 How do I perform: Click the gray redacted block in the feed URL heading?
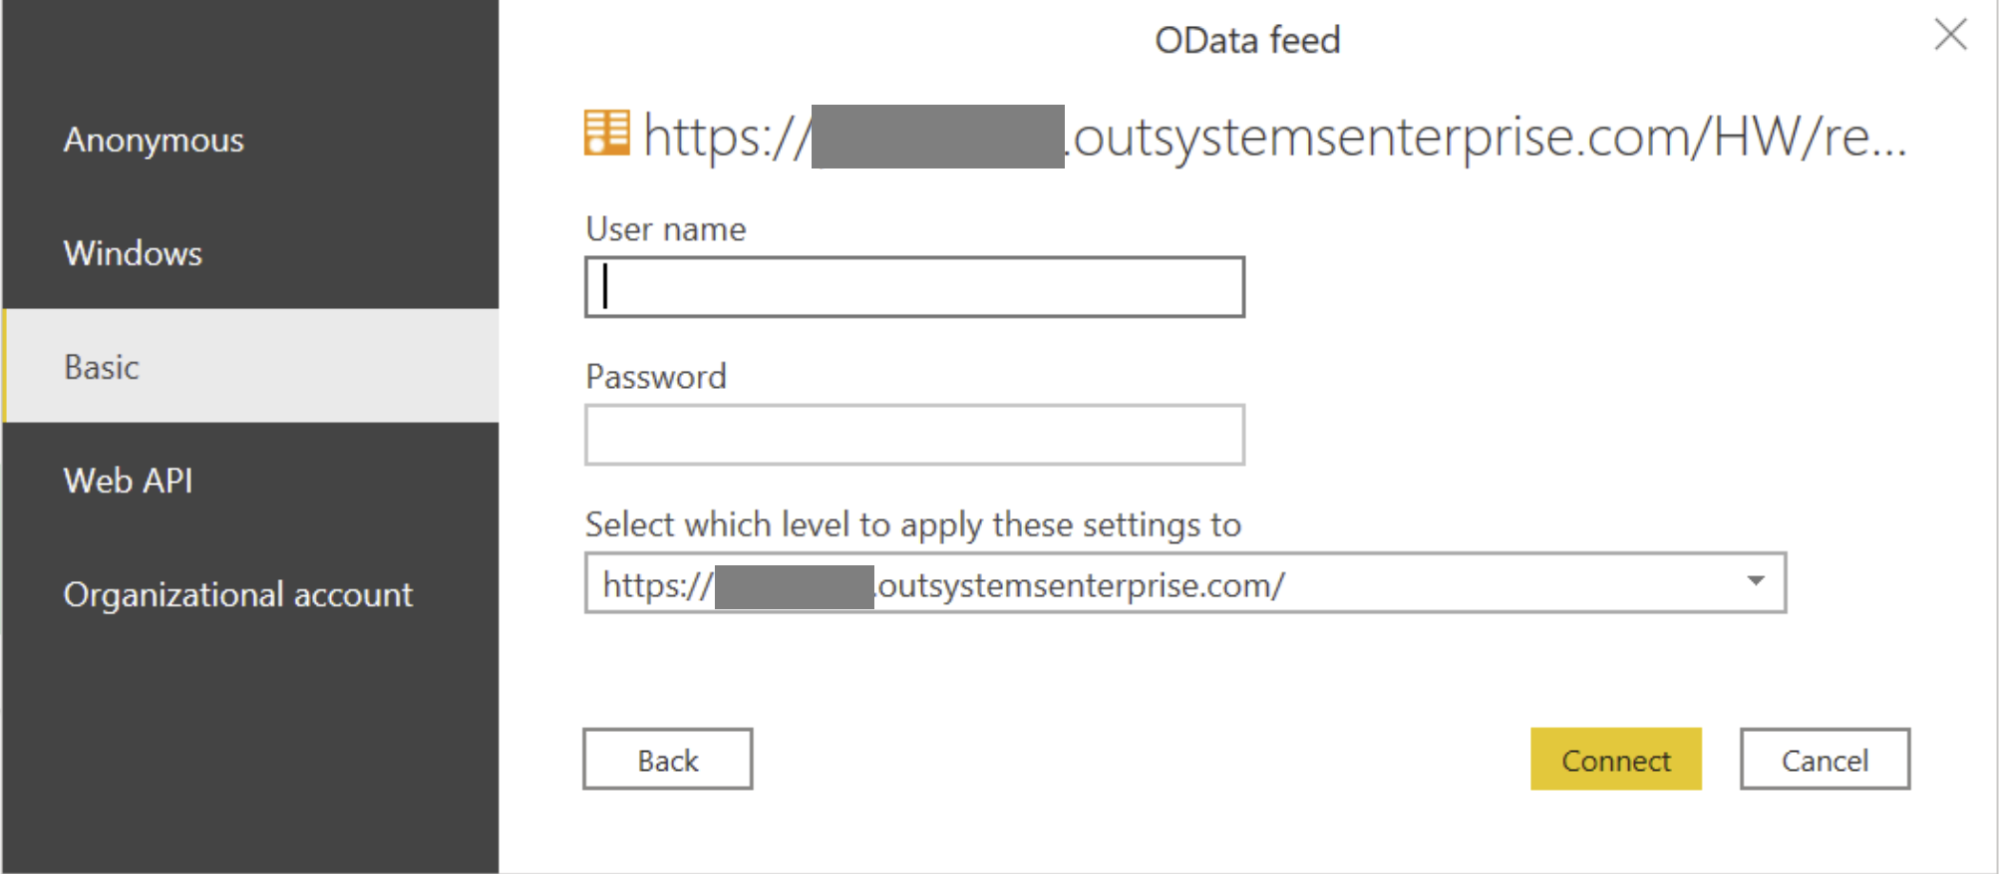point(938,136)
